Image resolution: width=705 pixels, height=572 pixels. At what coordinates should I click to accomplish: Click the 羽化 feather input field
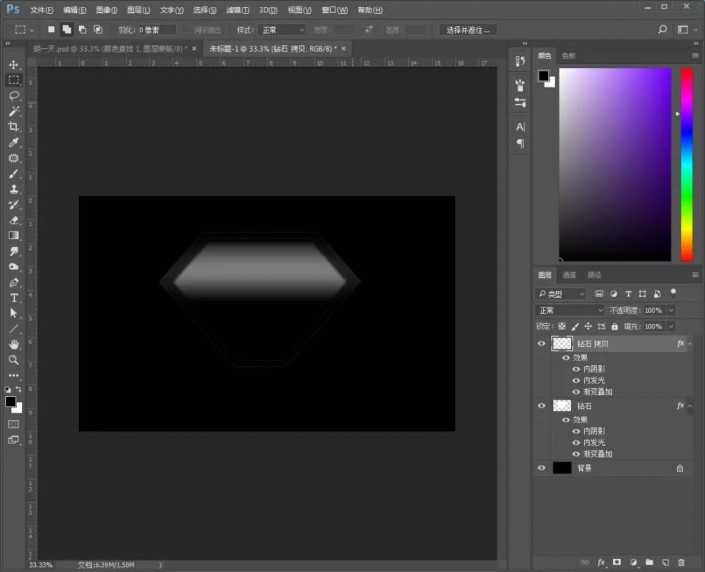[158, 30]
